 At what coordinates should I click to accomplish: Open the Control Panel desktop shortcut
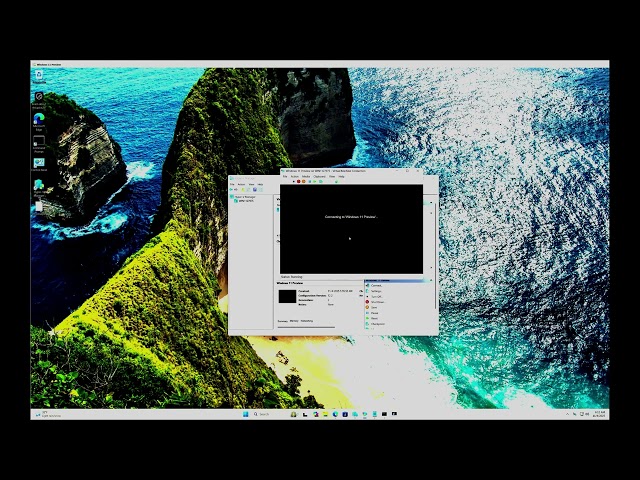(39, 165)
